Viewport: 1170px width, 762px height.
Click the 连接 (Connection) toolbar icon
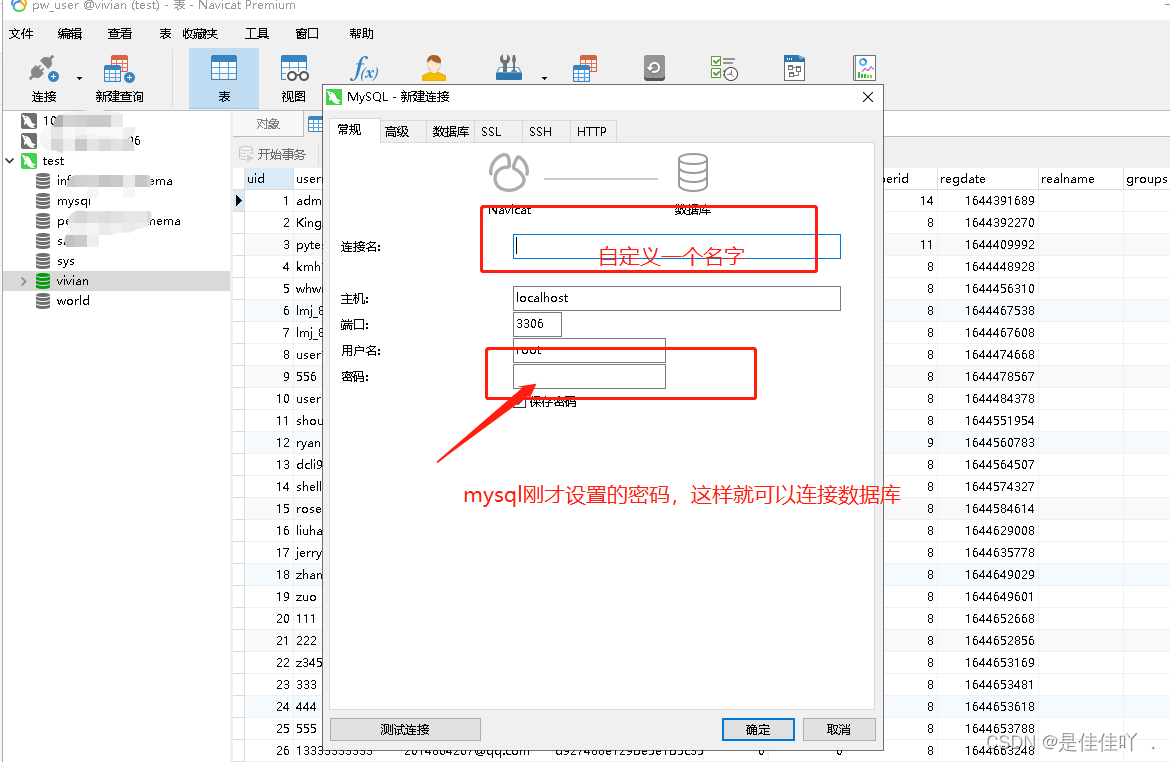[x=43, y=78]
